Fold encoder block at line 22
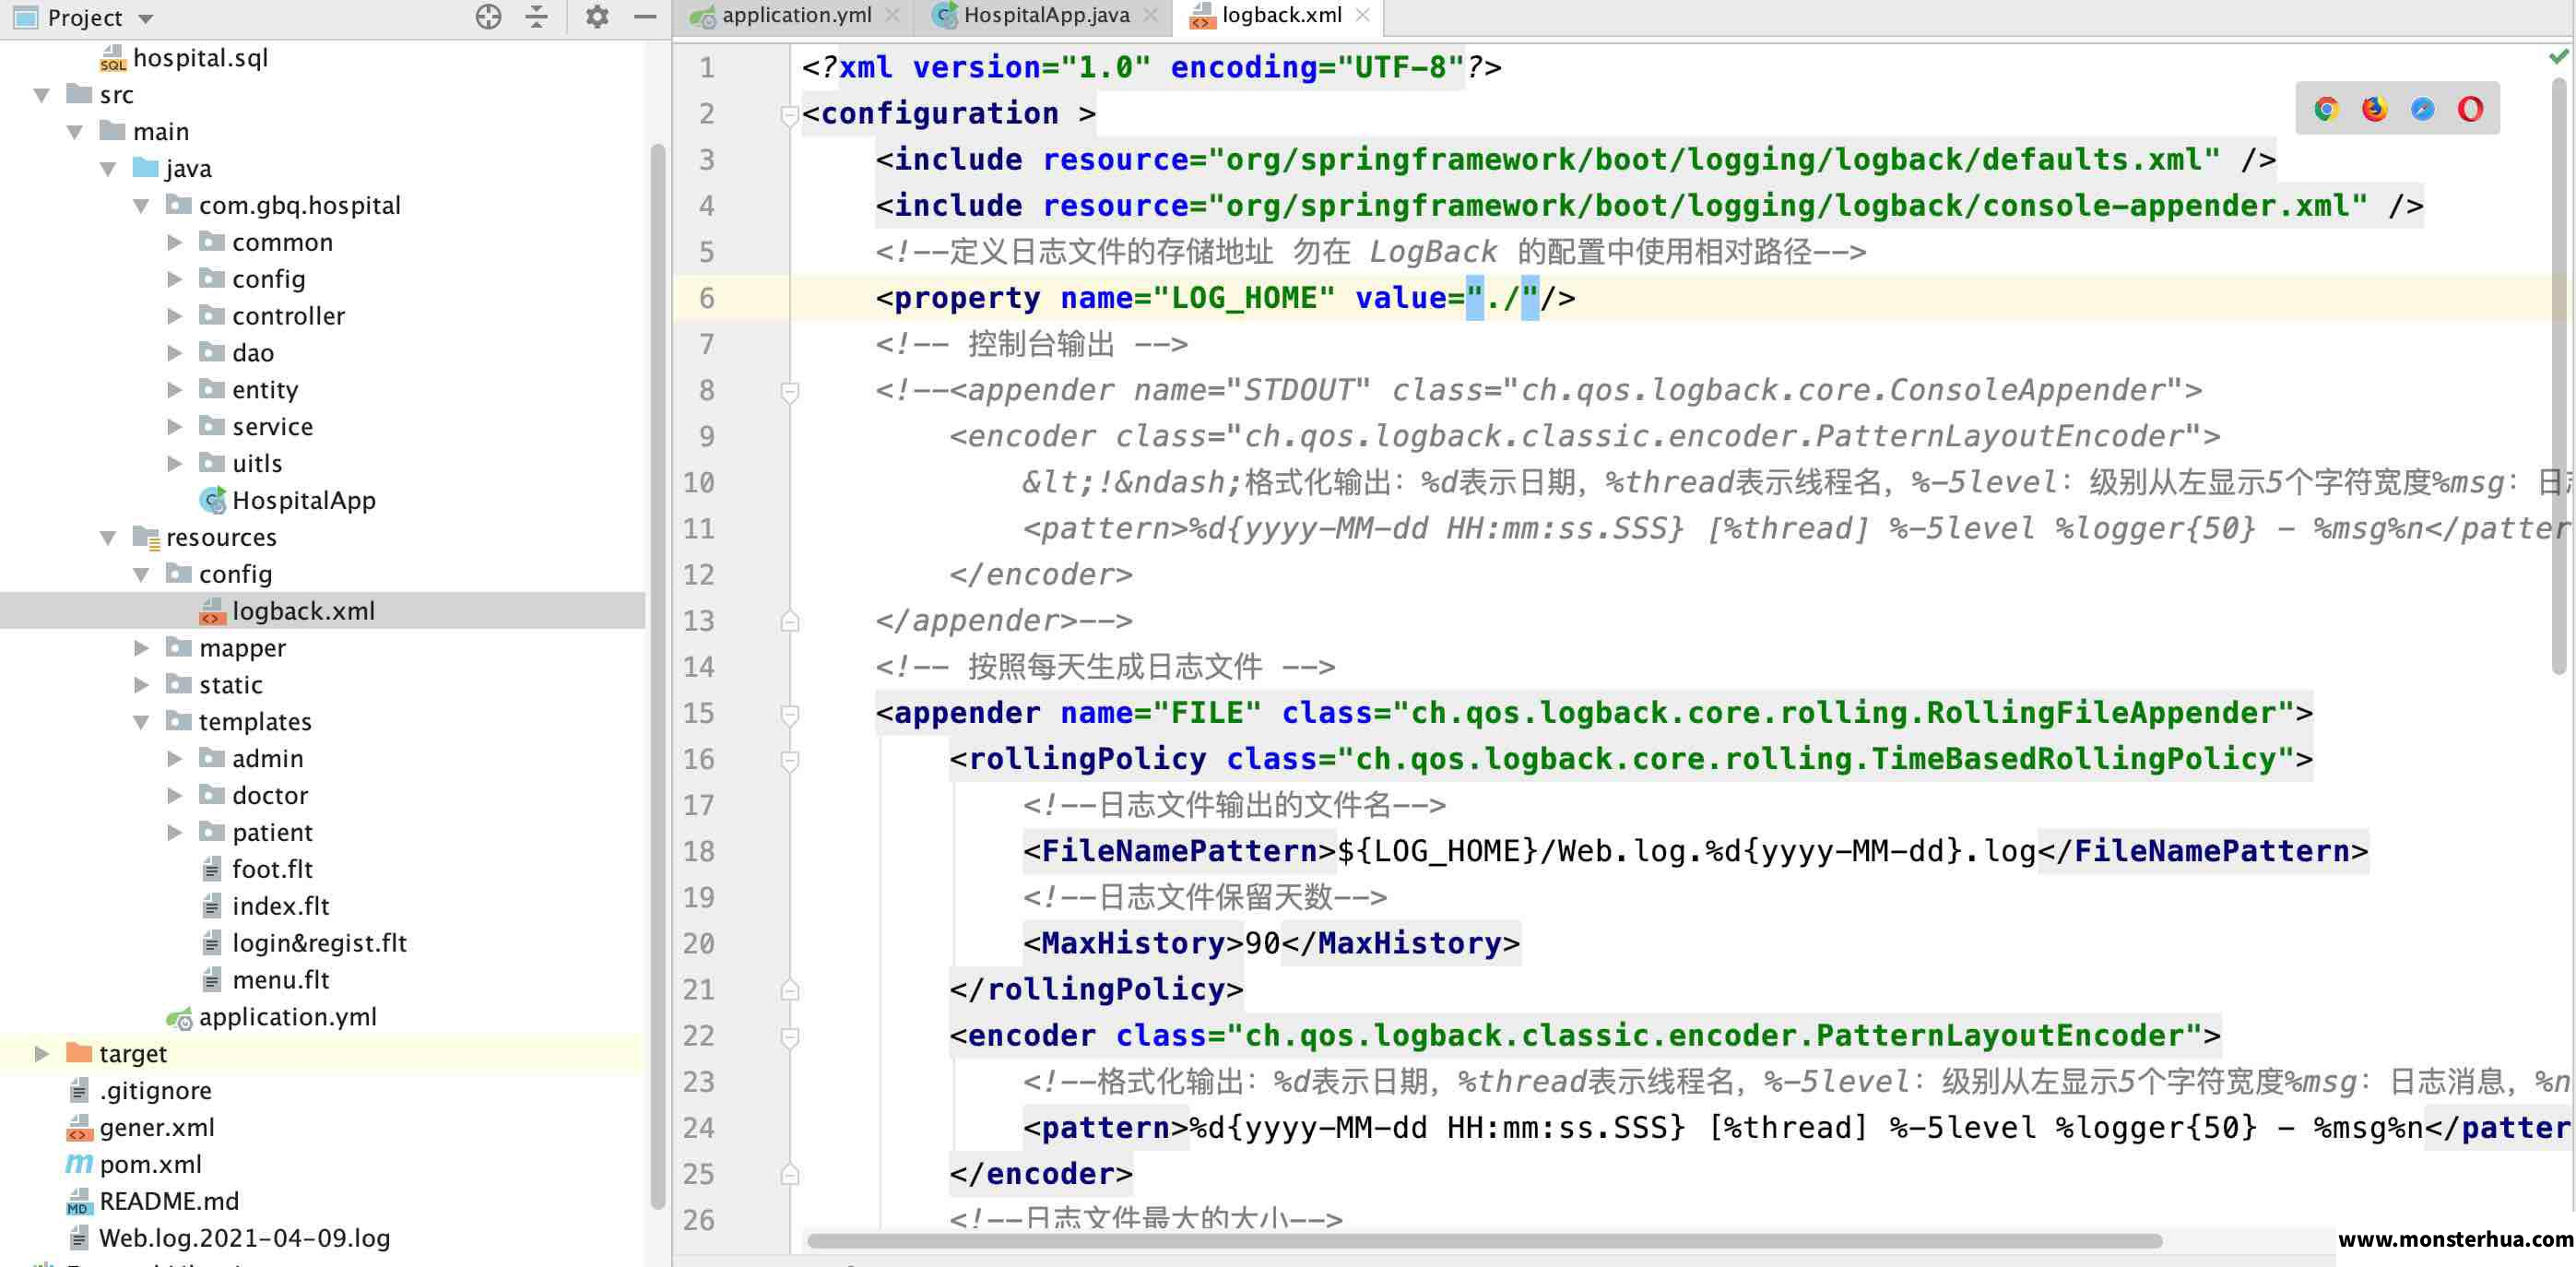 point(789,1037)
